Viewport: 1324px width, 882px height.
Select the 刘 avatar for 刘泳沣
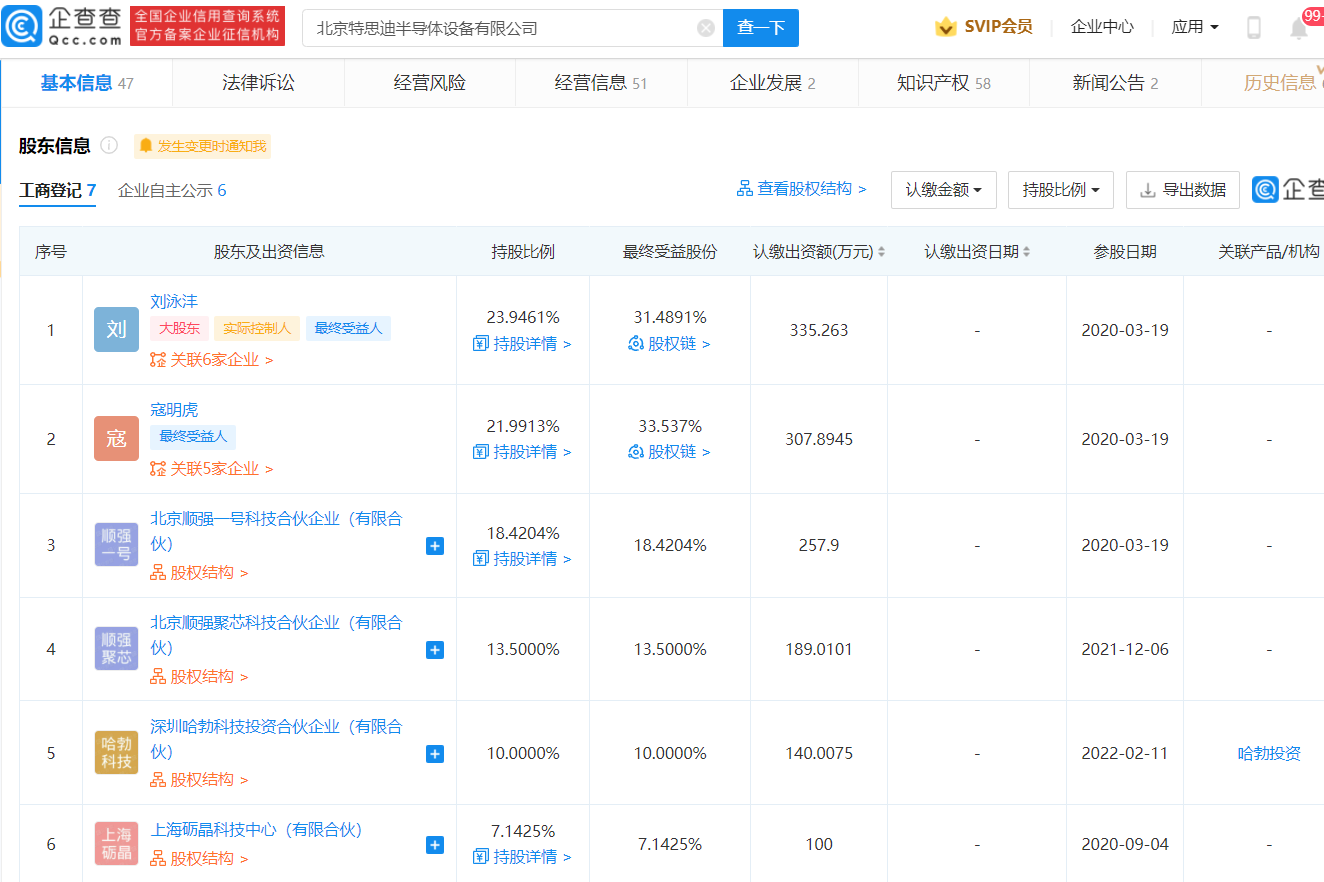(116, 329)
